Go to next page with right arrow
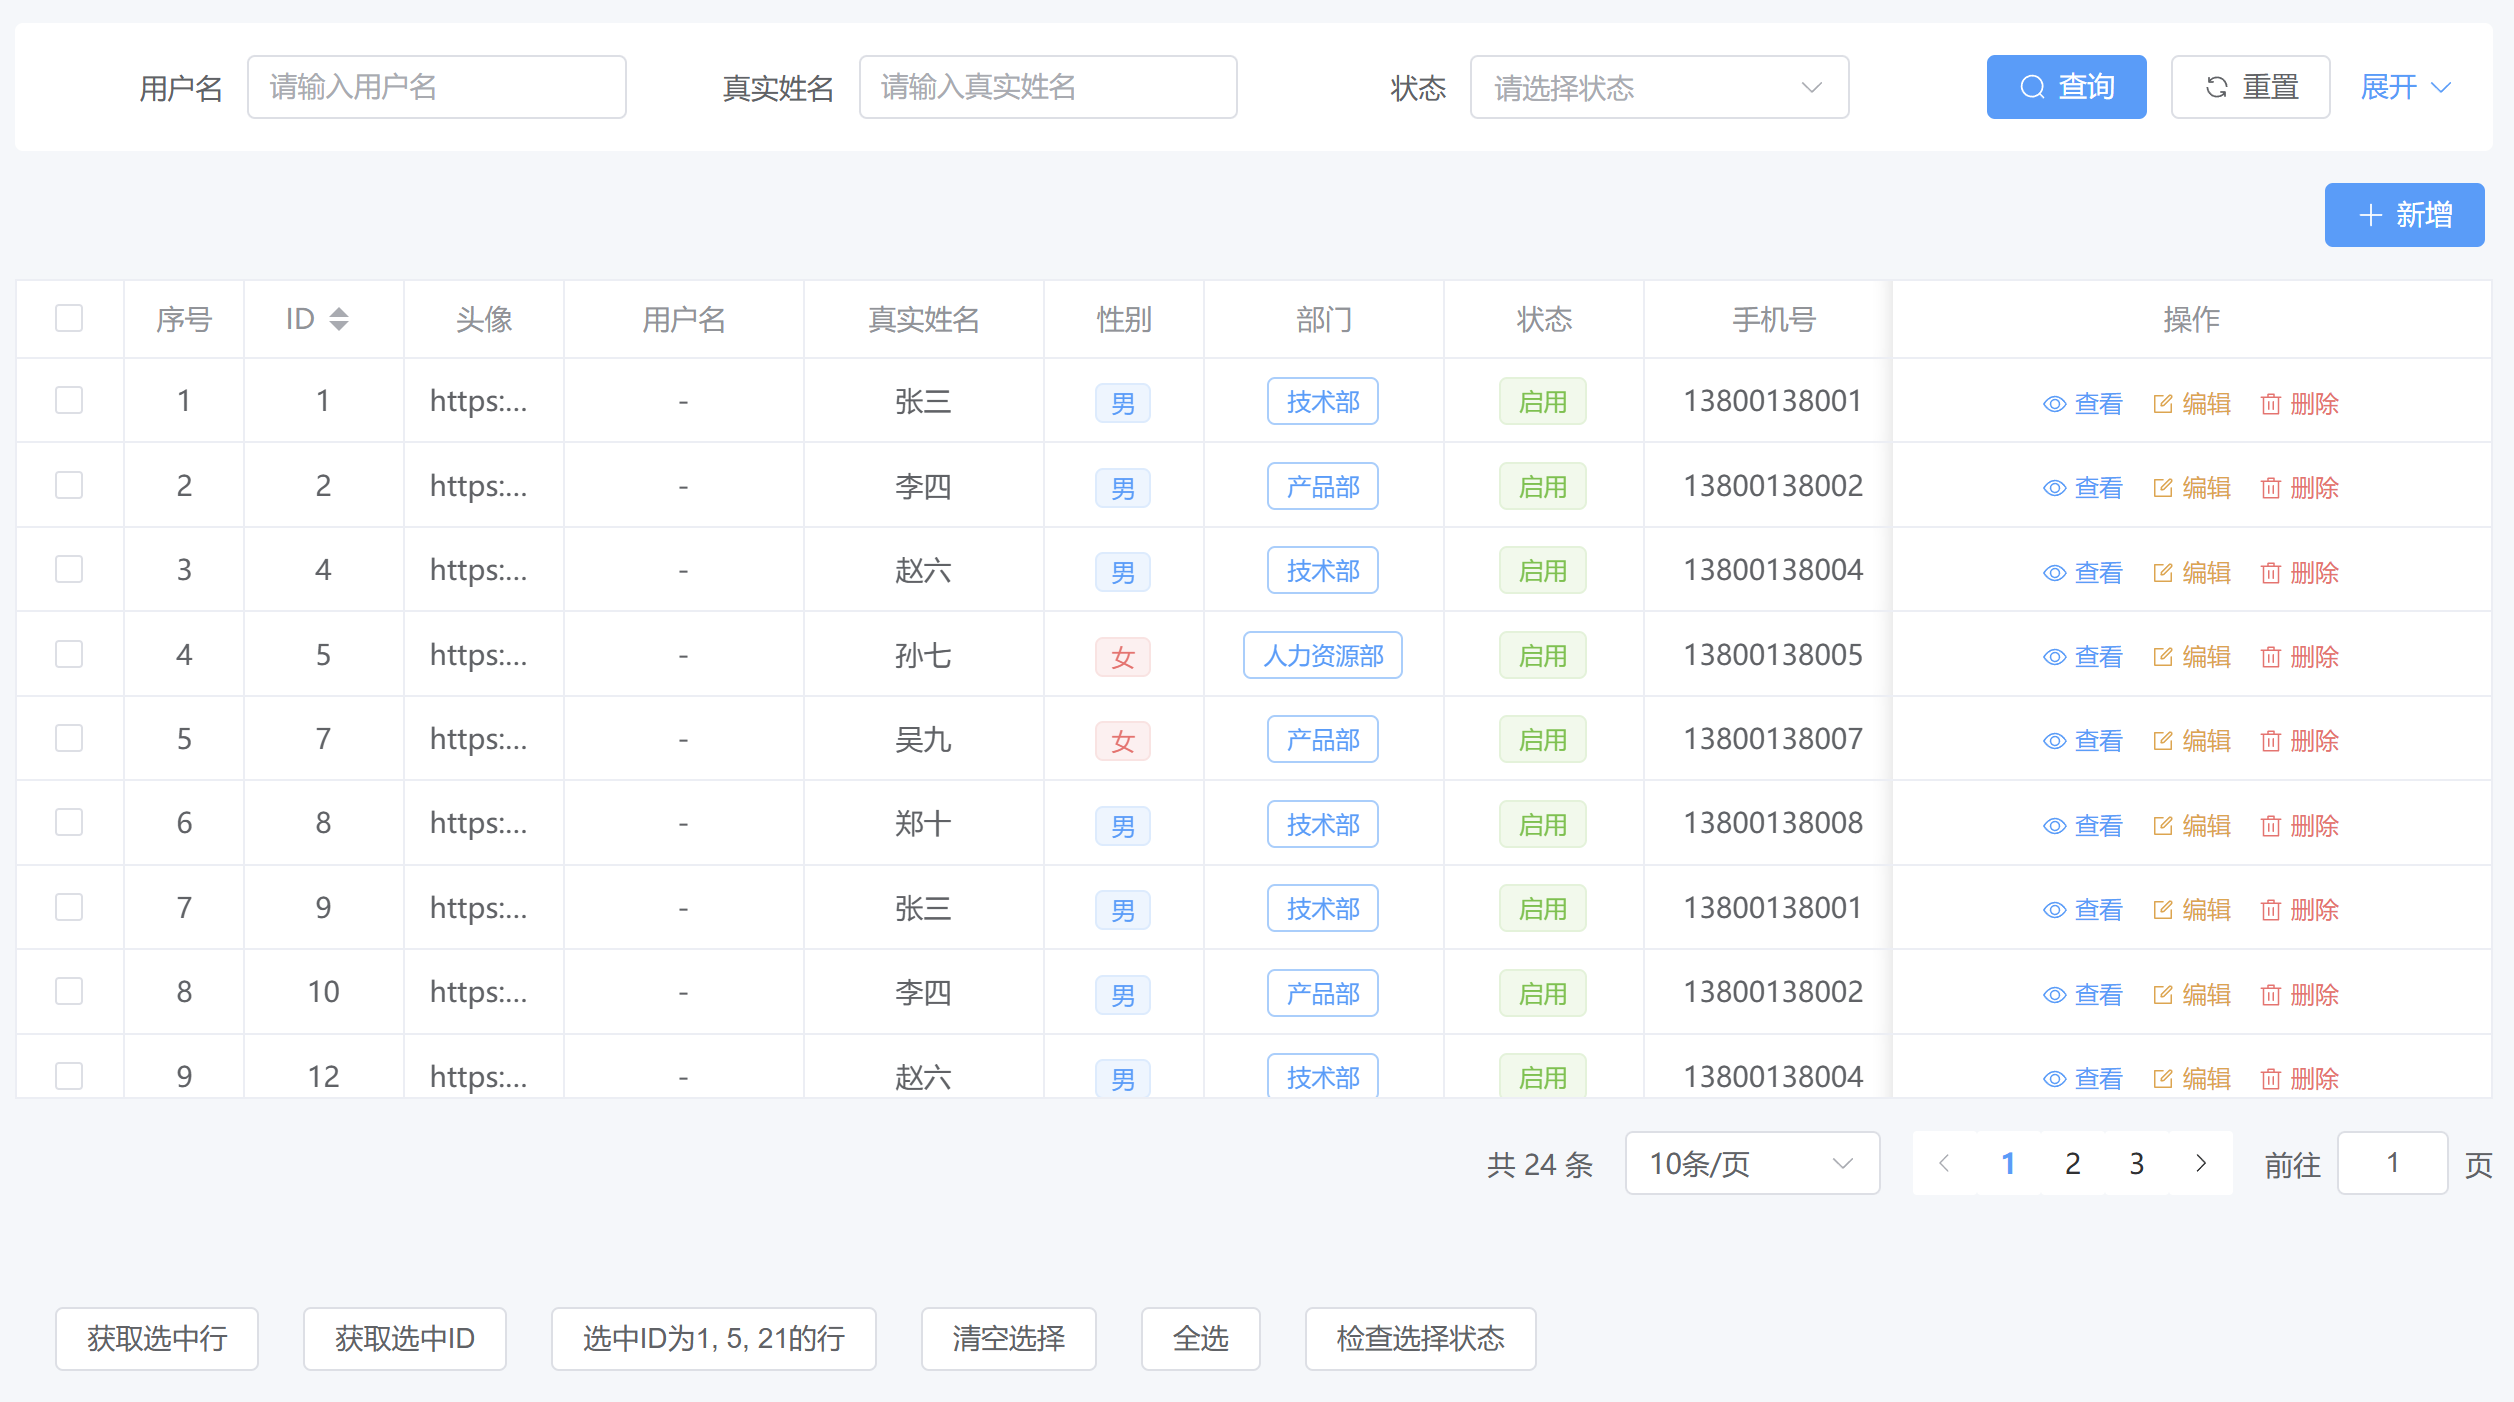Image resolution: width=2514 pixels, height=1402 pixels. click(x=2200, y=1163)
